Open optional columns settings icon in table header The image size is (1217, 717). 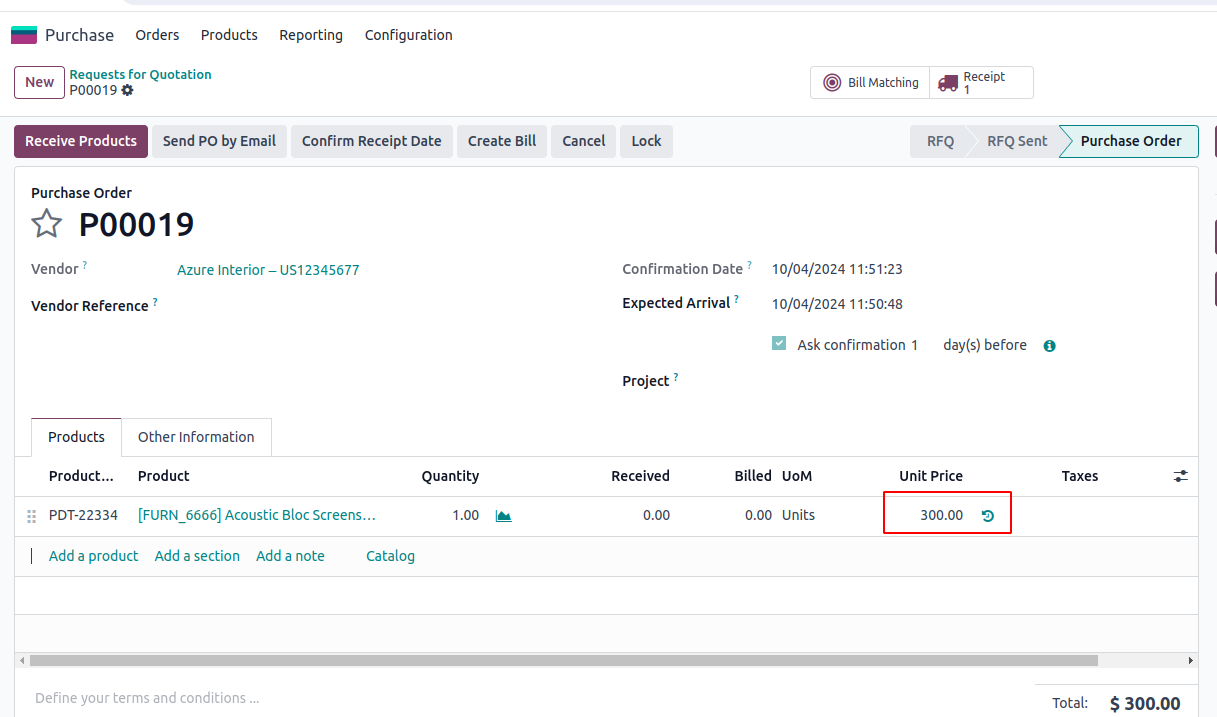click(1181, 476)
